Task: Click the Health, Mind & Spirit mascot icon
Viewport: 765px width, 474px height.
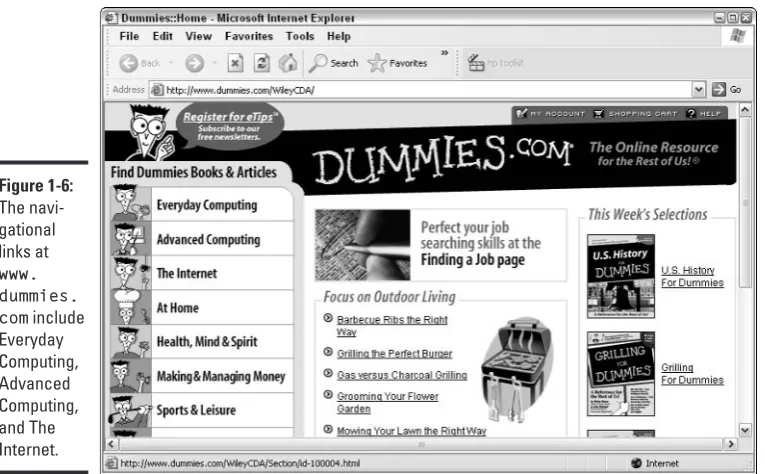Action: [130, 342]
